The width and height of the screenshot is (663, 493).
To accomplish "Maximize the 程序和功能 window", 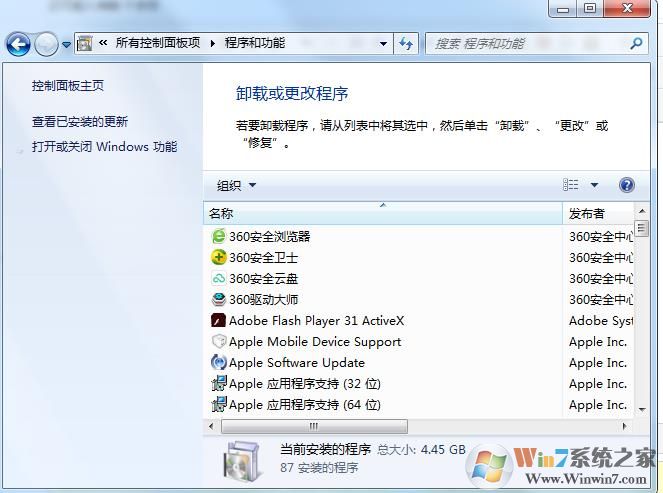I will (x=590, y=8).
